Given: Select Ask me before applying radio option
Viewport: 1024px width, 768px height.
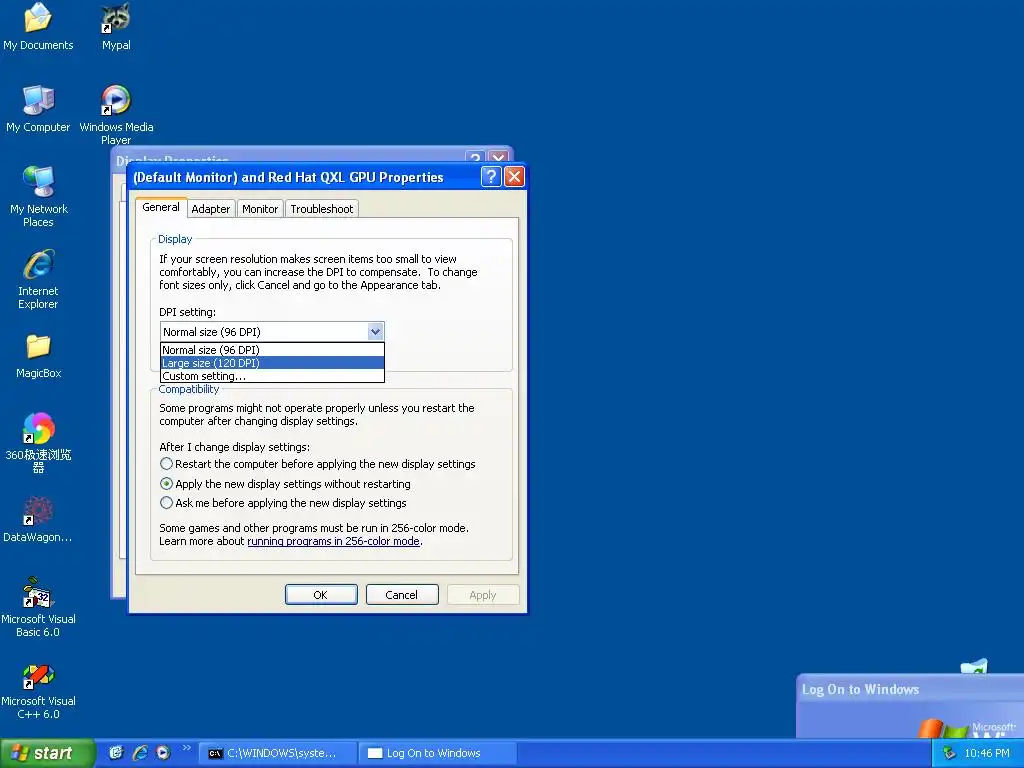Looking at the screenshot, I should click(x=167, y=503).
